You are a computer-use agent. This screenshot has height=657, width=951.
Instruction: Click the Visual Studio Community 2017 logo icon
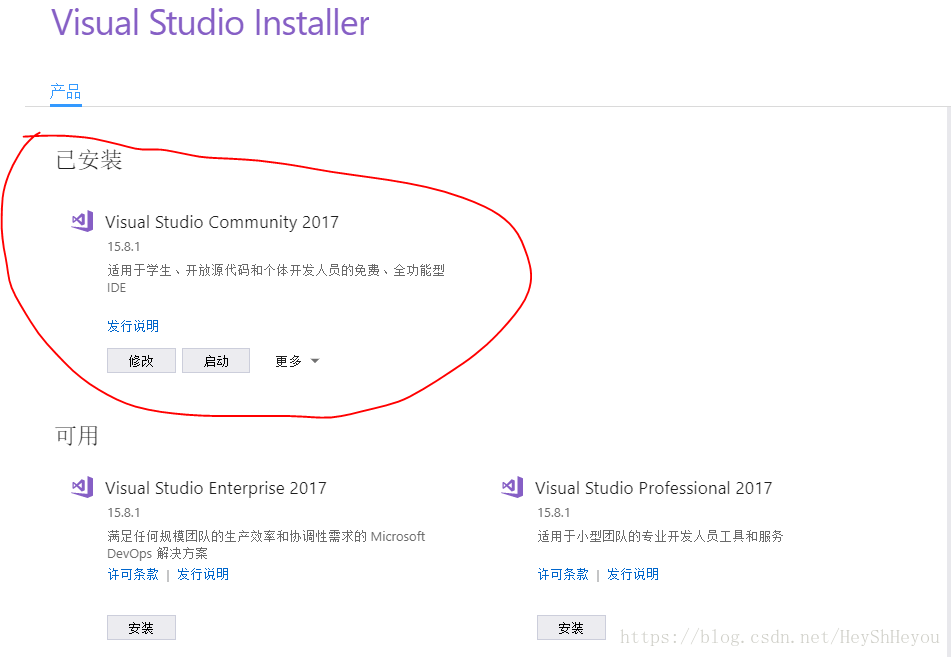(82, 221)
